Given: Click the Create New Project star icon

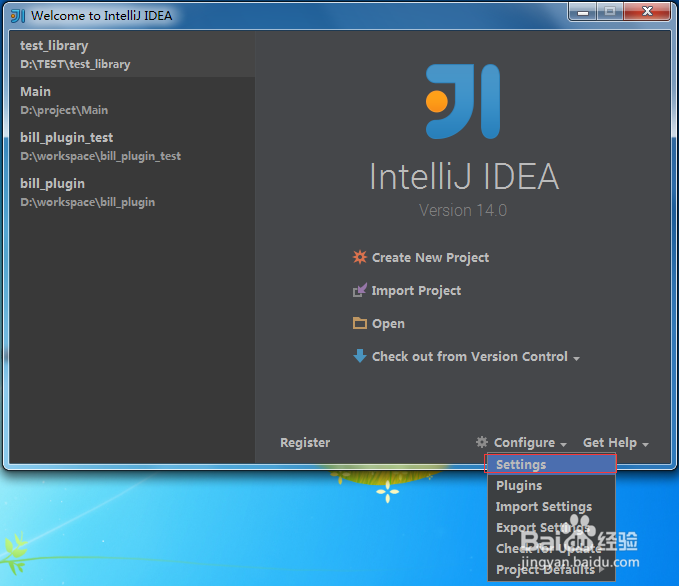Looking at the screenshot, I should tap(359, 257).
